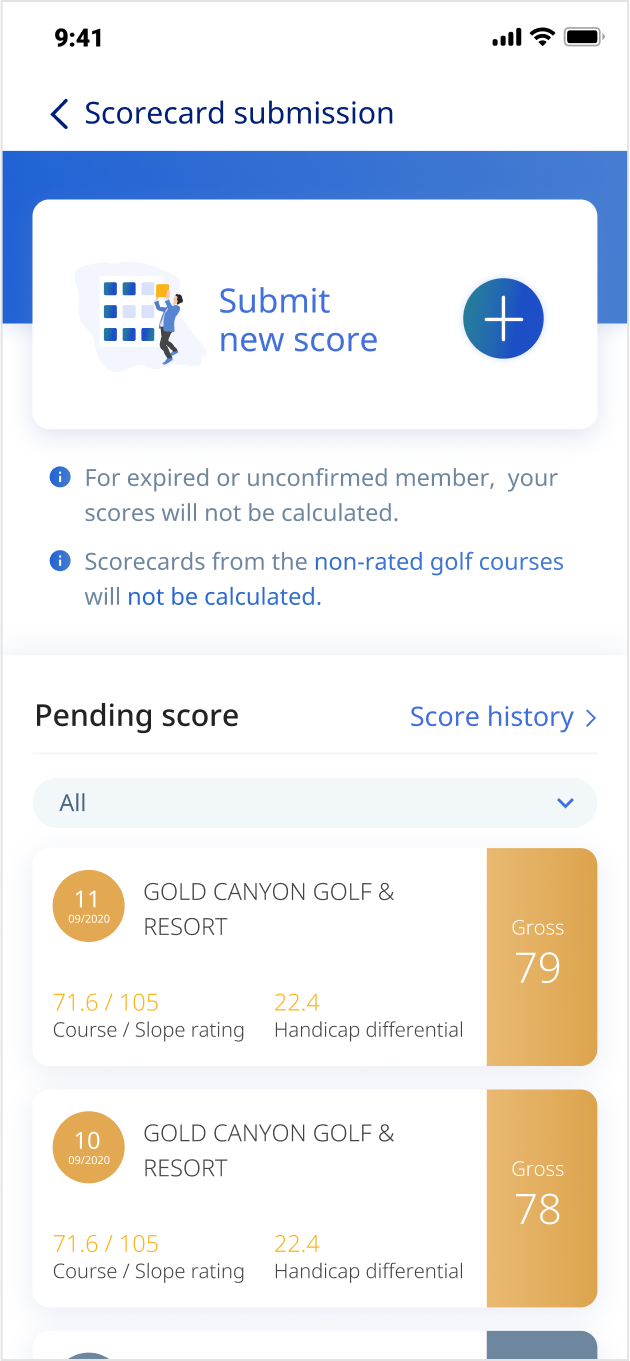630x1361 pixels.
Task: Open the 11 09/2020 date badge
Action: [x=88, y=906]
